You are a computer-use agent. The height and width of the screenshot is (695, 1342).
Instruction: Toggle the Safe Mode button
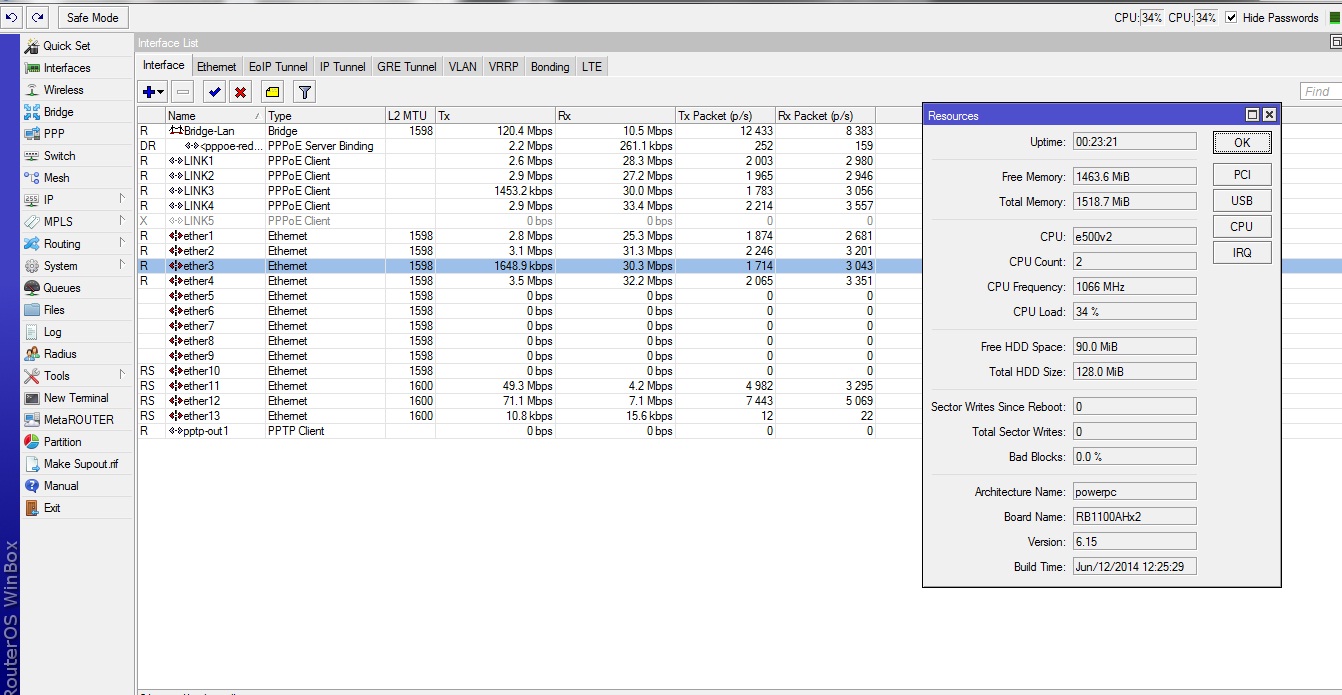point(92,17)
